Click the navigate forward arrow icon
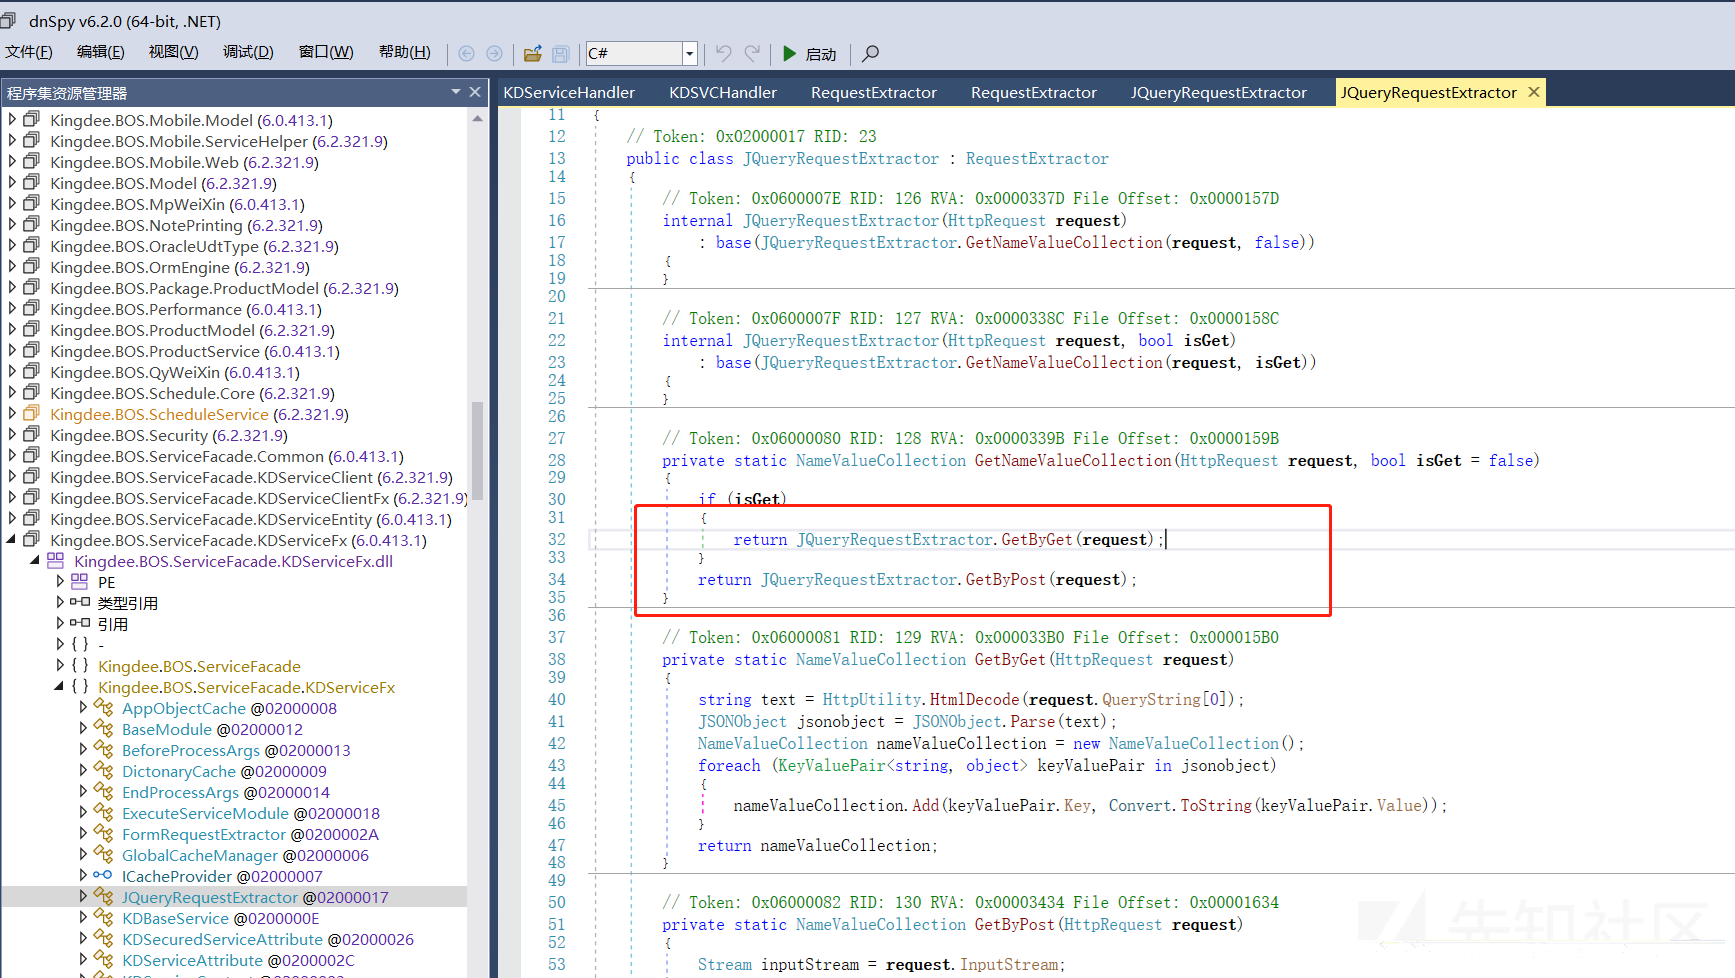 [494, 53]
